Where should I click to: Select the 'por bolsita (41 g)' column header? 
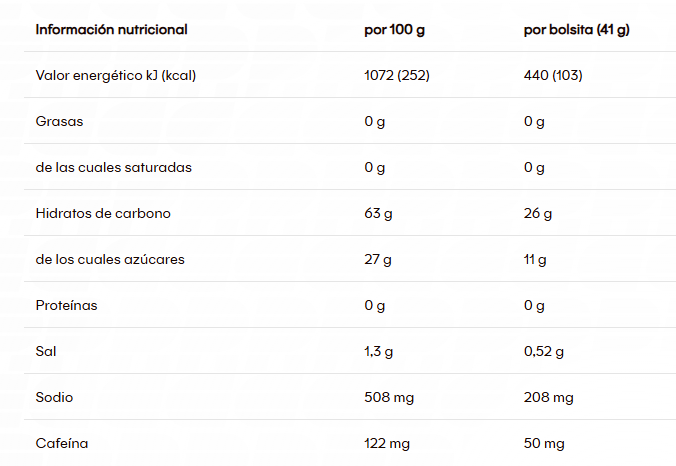(576, 30)
